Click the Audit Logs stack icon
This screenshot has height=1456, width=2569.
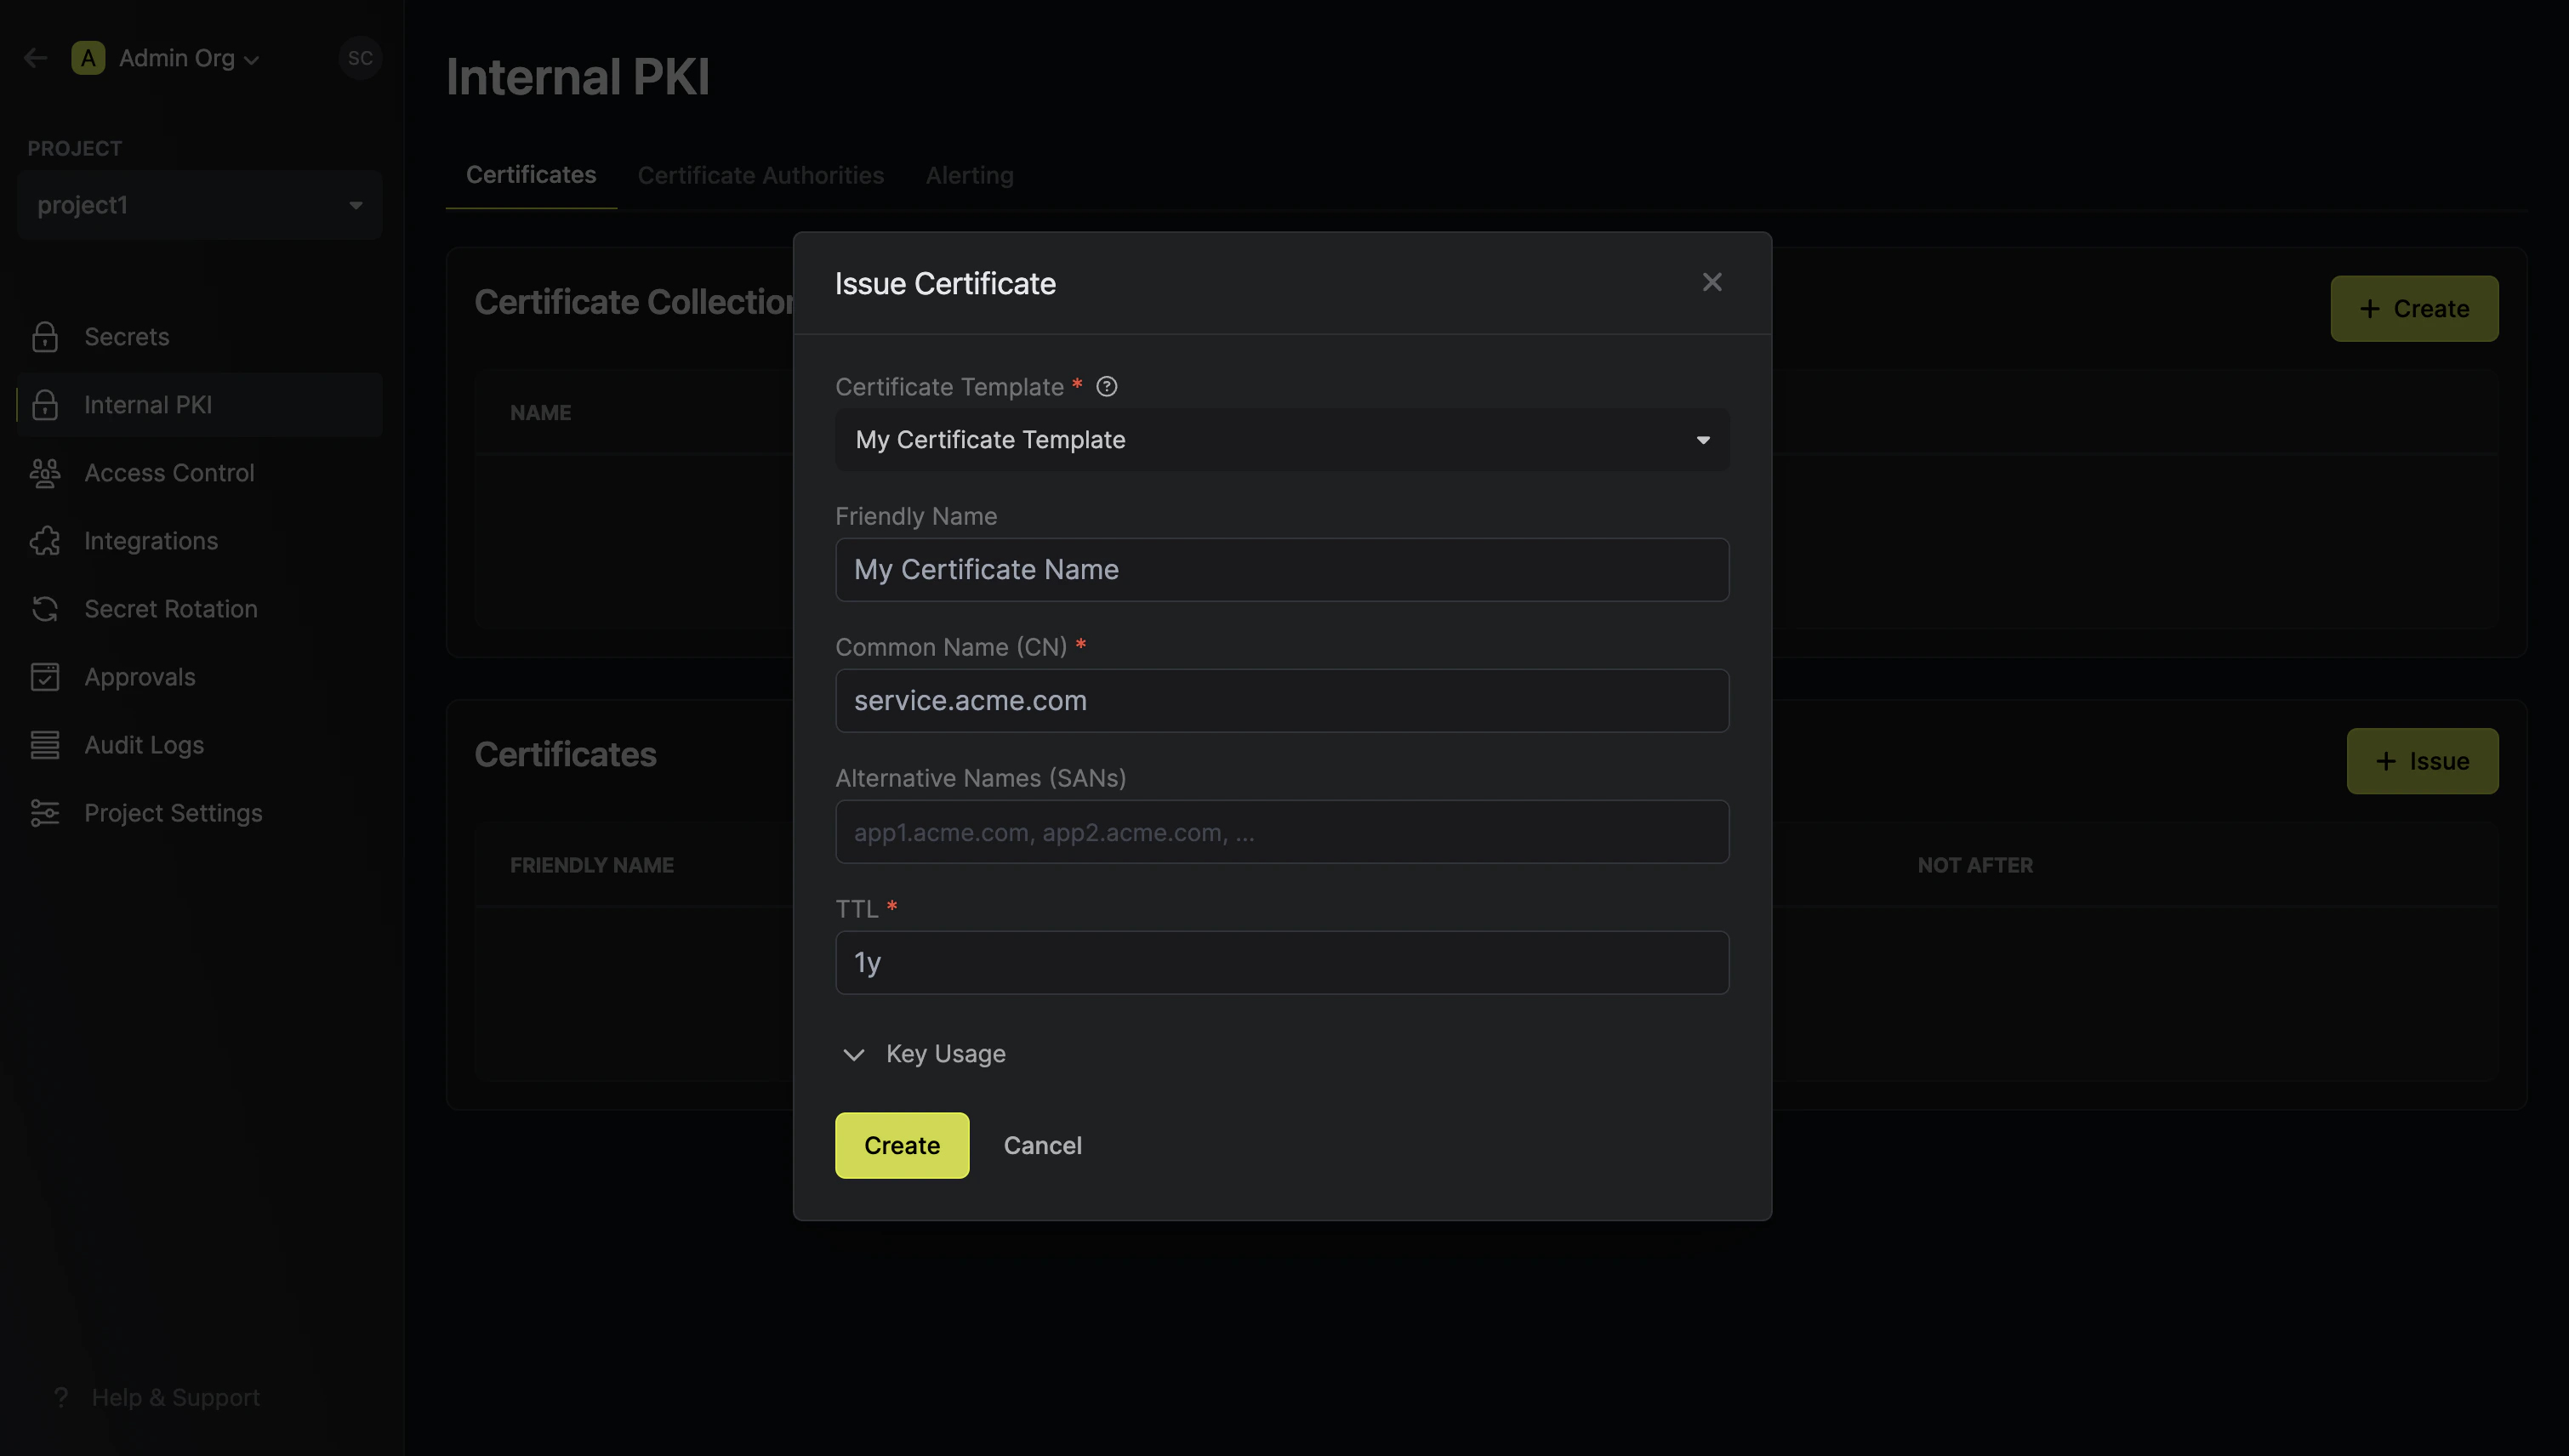[x=45, y=745]
